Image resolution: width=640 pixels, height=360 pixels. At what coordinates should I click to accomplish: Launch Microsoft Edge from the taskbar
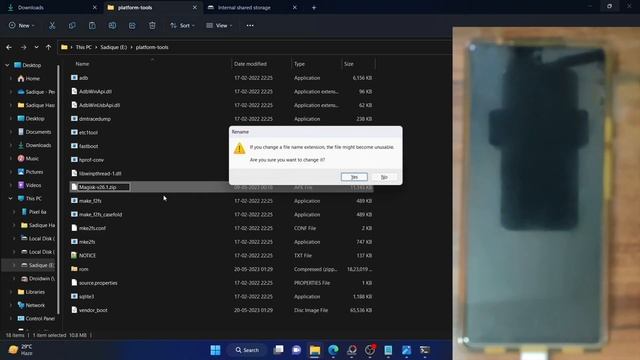(x=333, y=350)
